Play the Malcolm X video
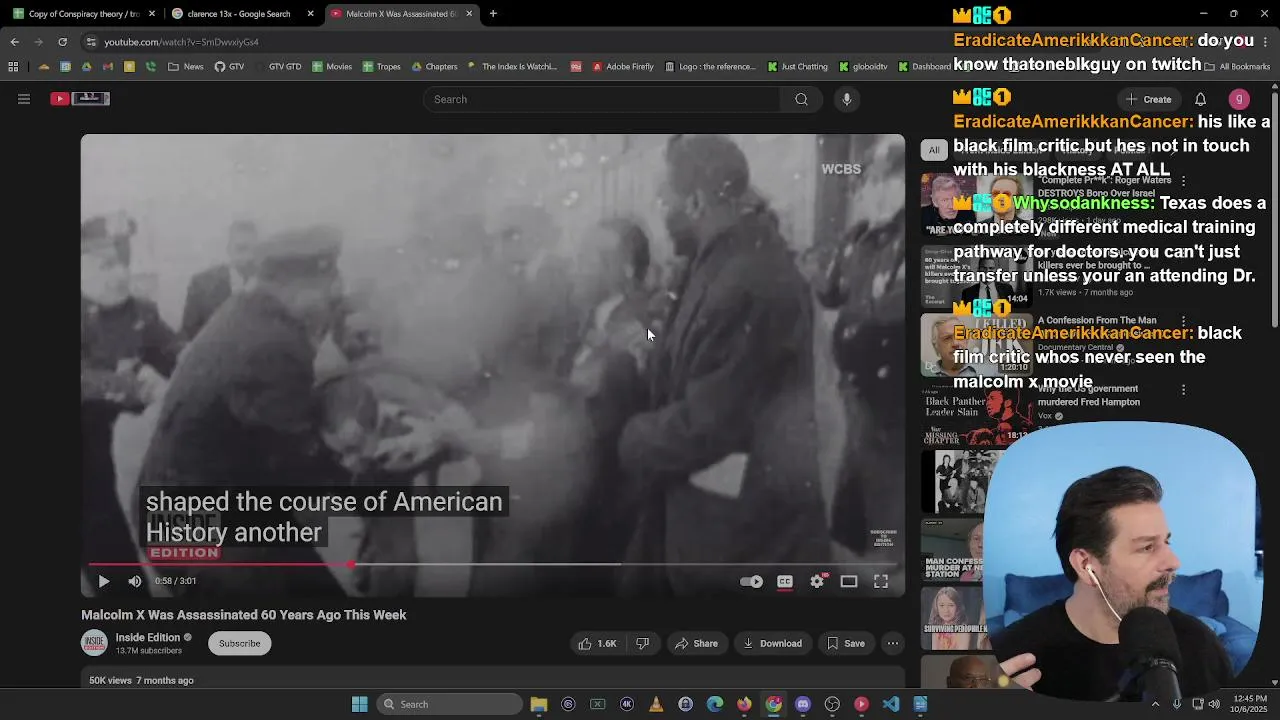This screenshot has width=1280, height=720. [x=103, y=581]
